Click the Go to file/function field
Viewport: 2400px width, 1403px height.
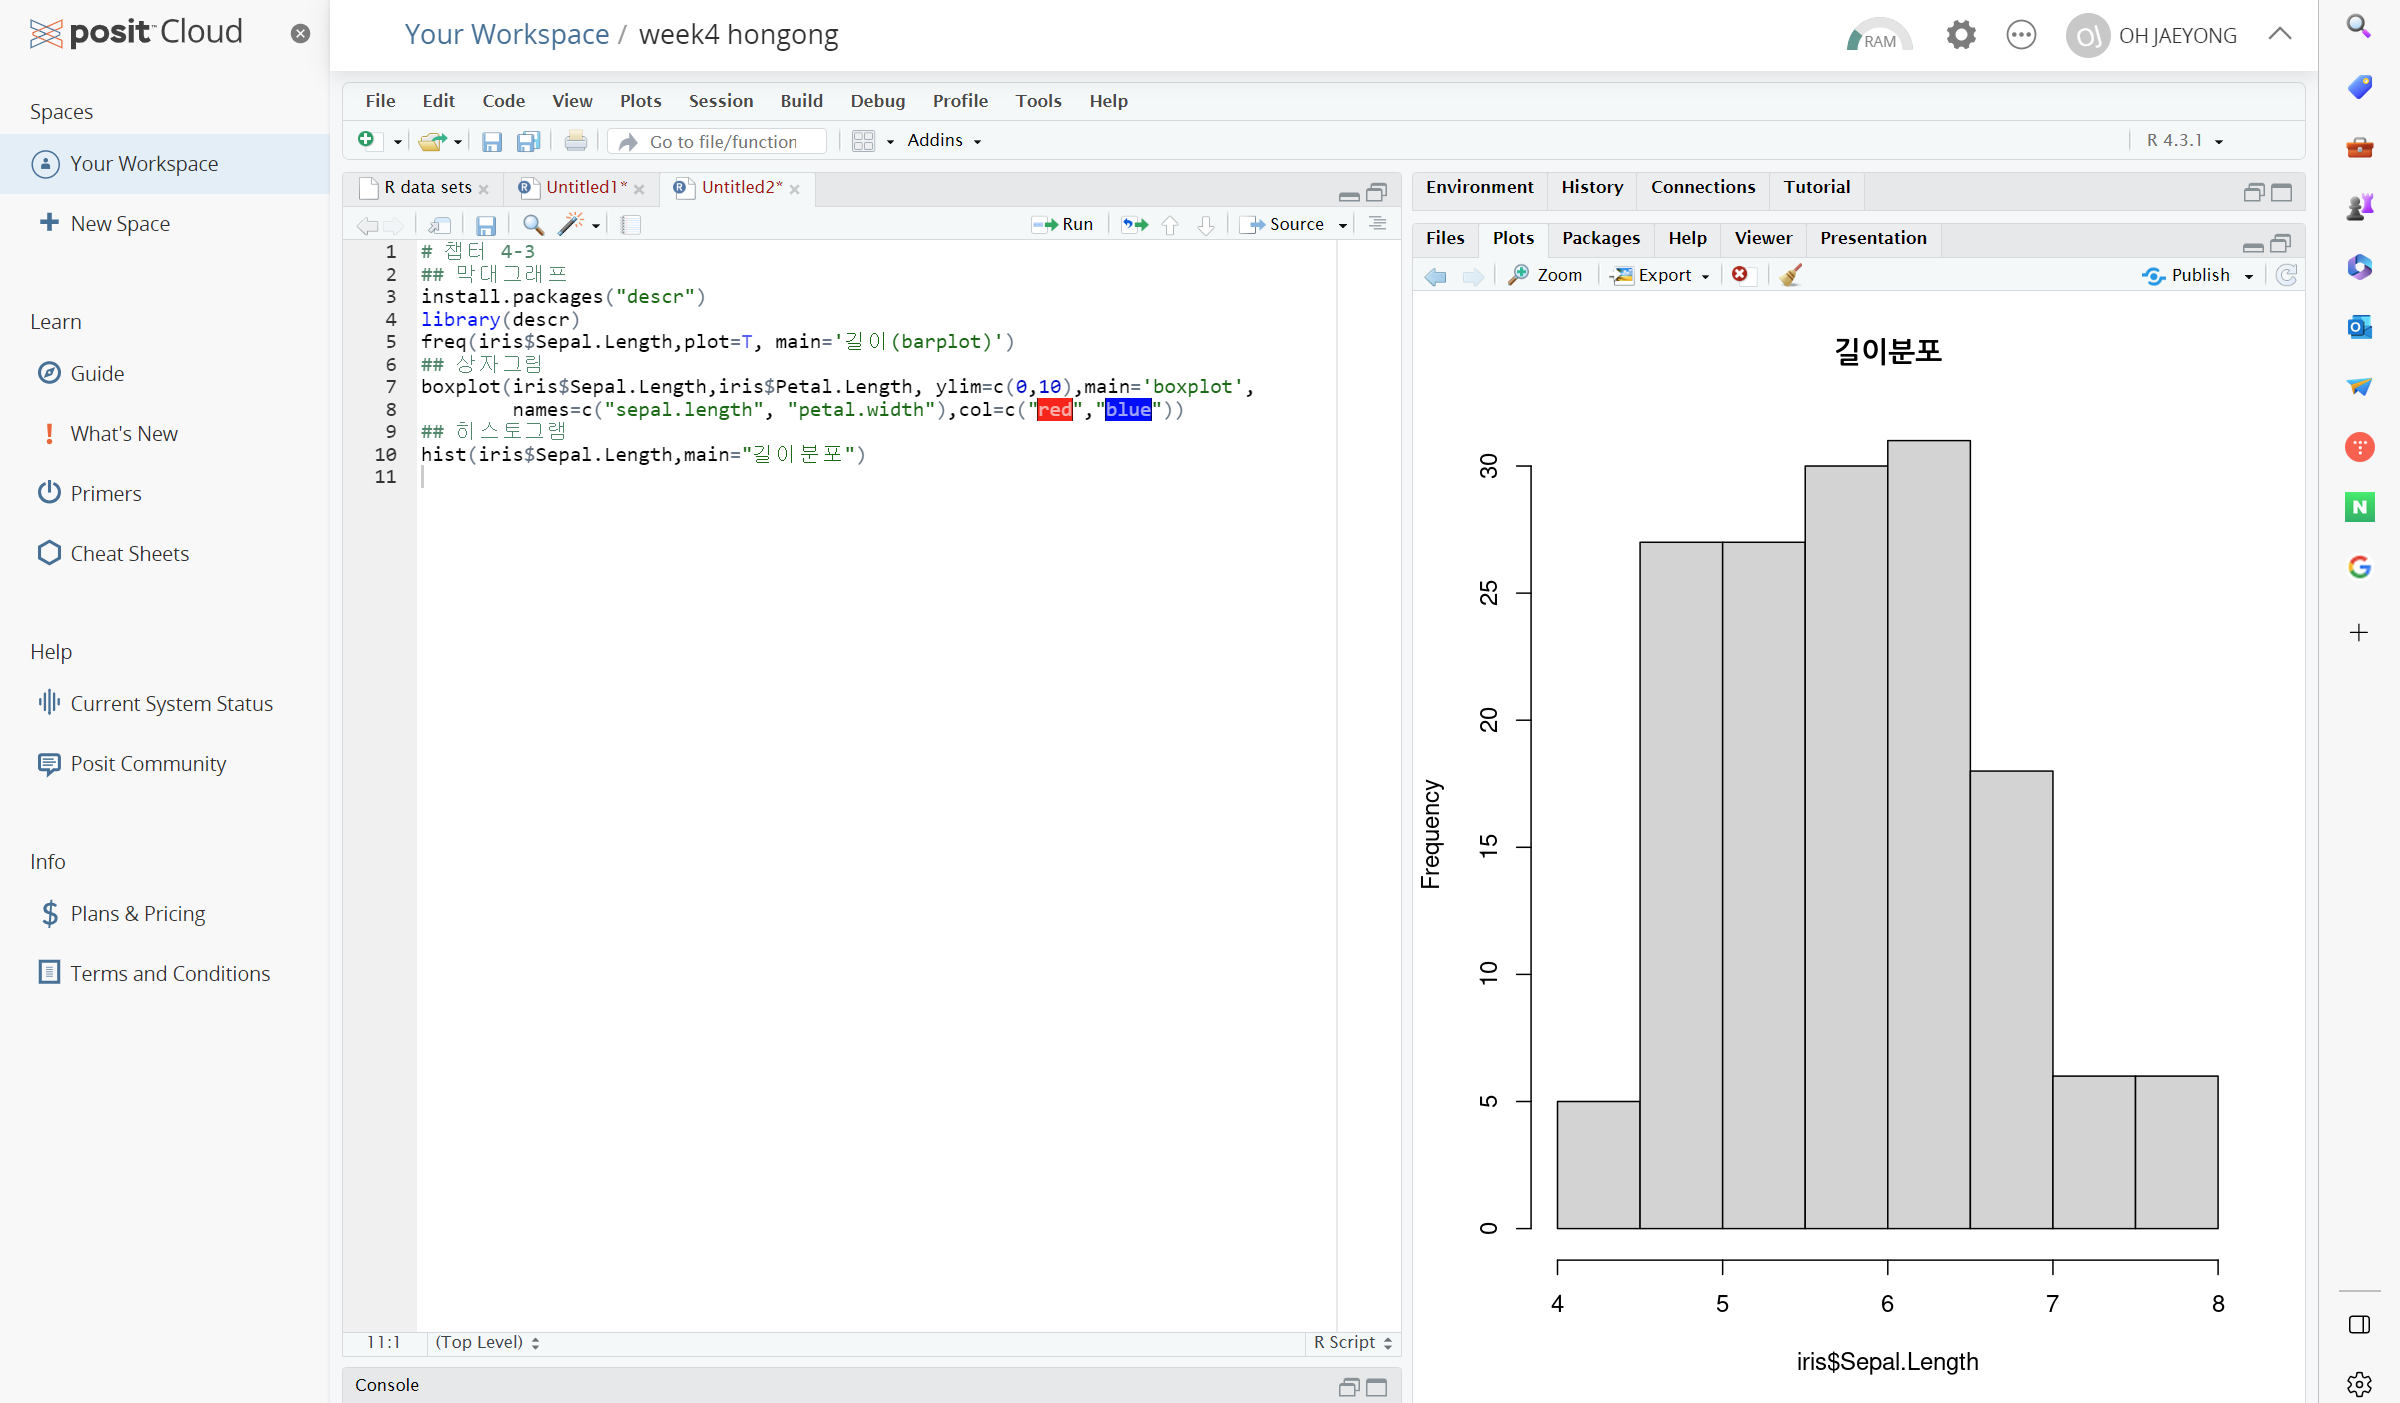point(723,141)
